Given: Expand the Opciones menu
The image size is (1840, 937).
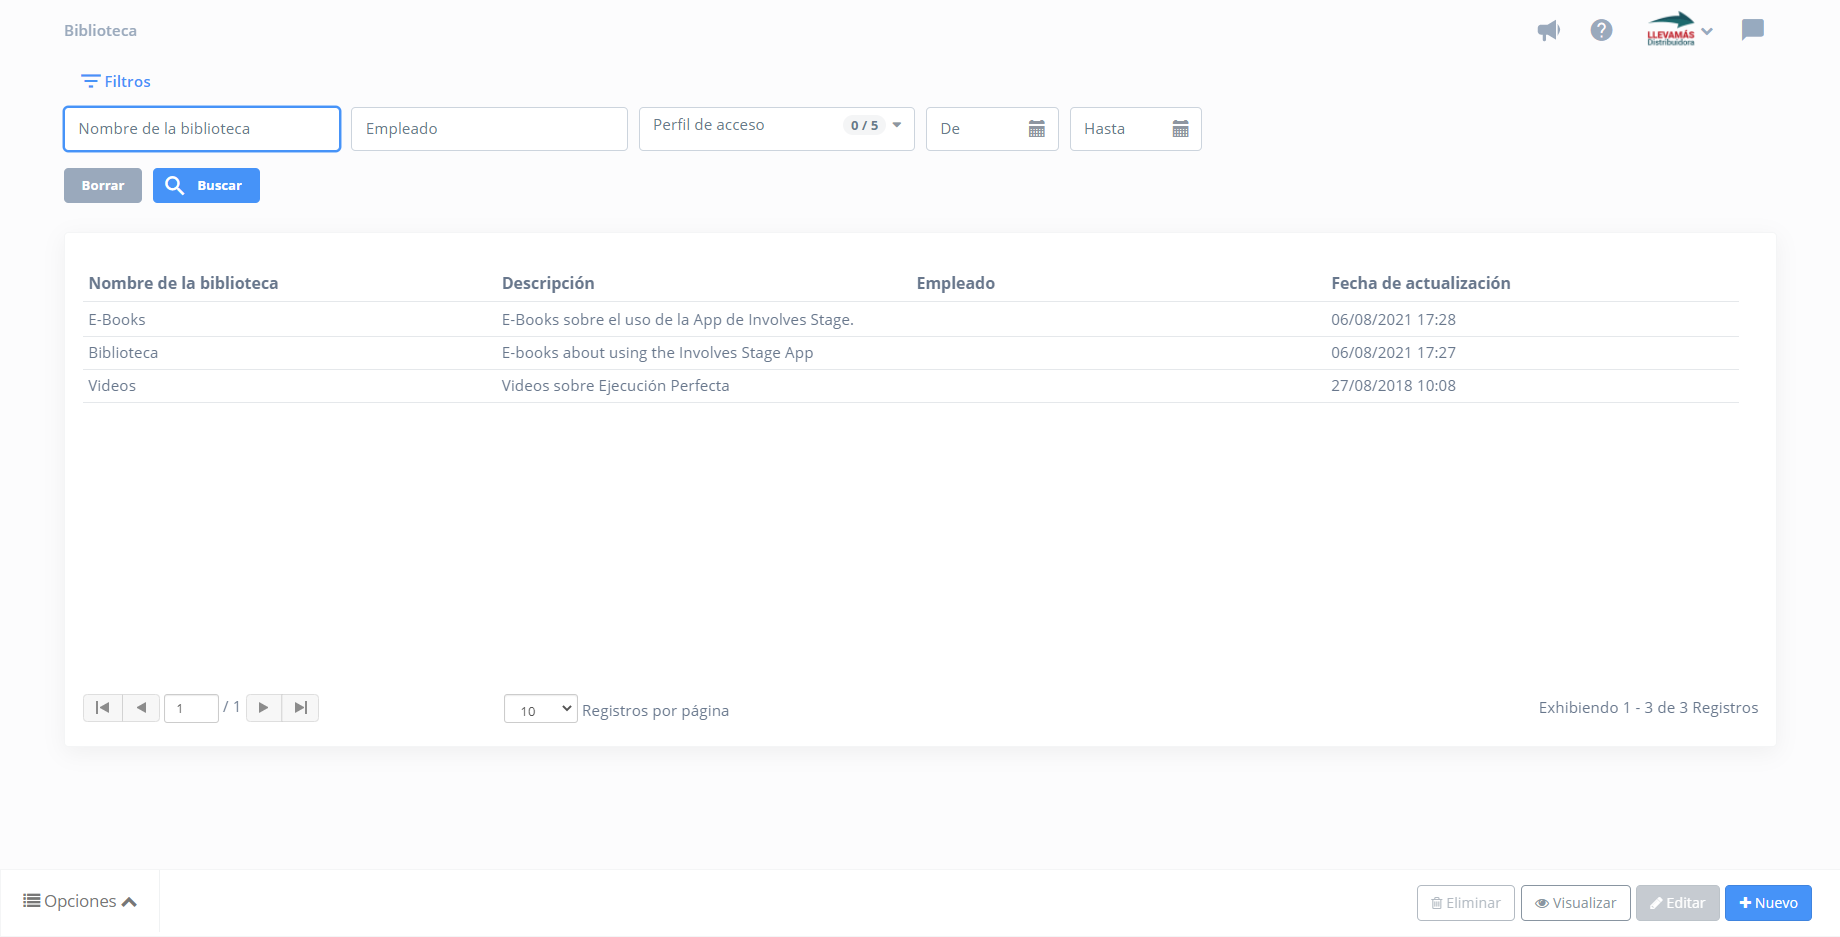Looking at the screenshot, I should [80, 902].
